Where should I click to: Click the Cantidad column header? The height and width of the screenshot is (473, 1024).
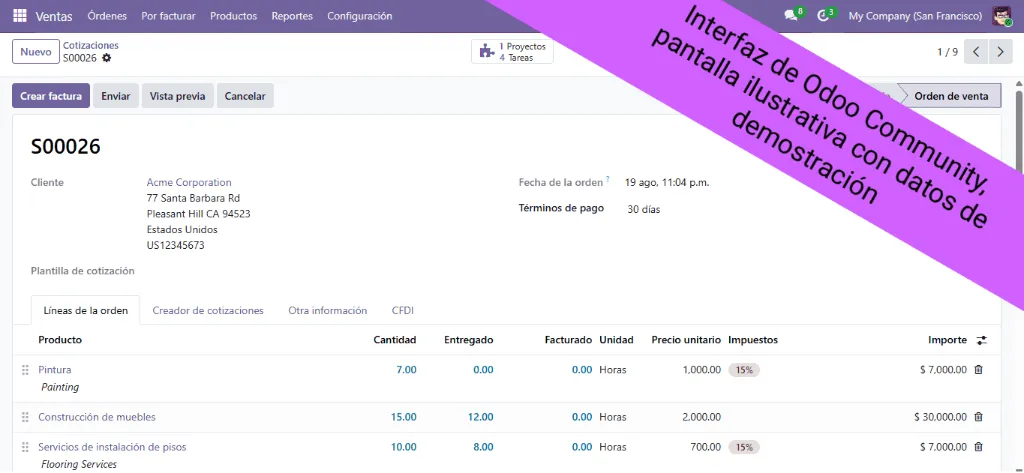[394, 340]
